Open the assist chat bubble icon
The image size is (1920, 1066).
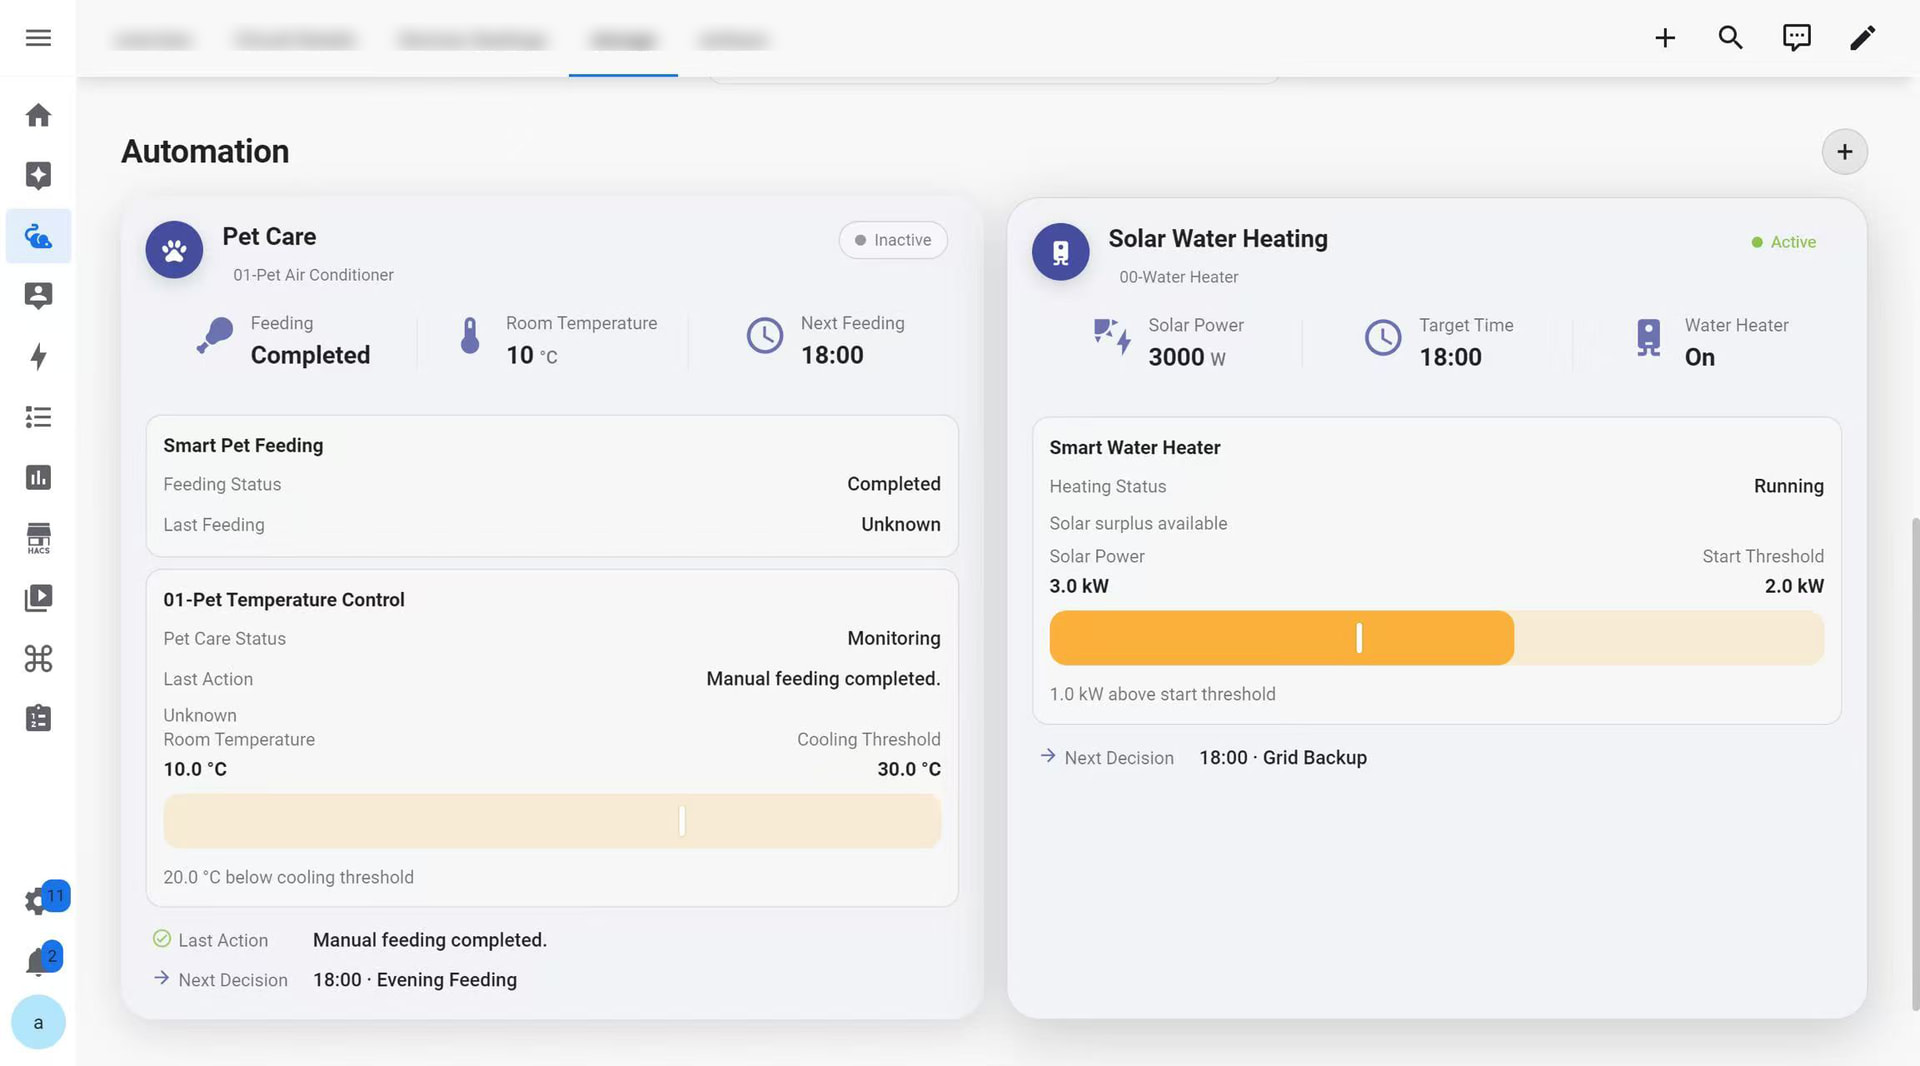click(1797, 38)
